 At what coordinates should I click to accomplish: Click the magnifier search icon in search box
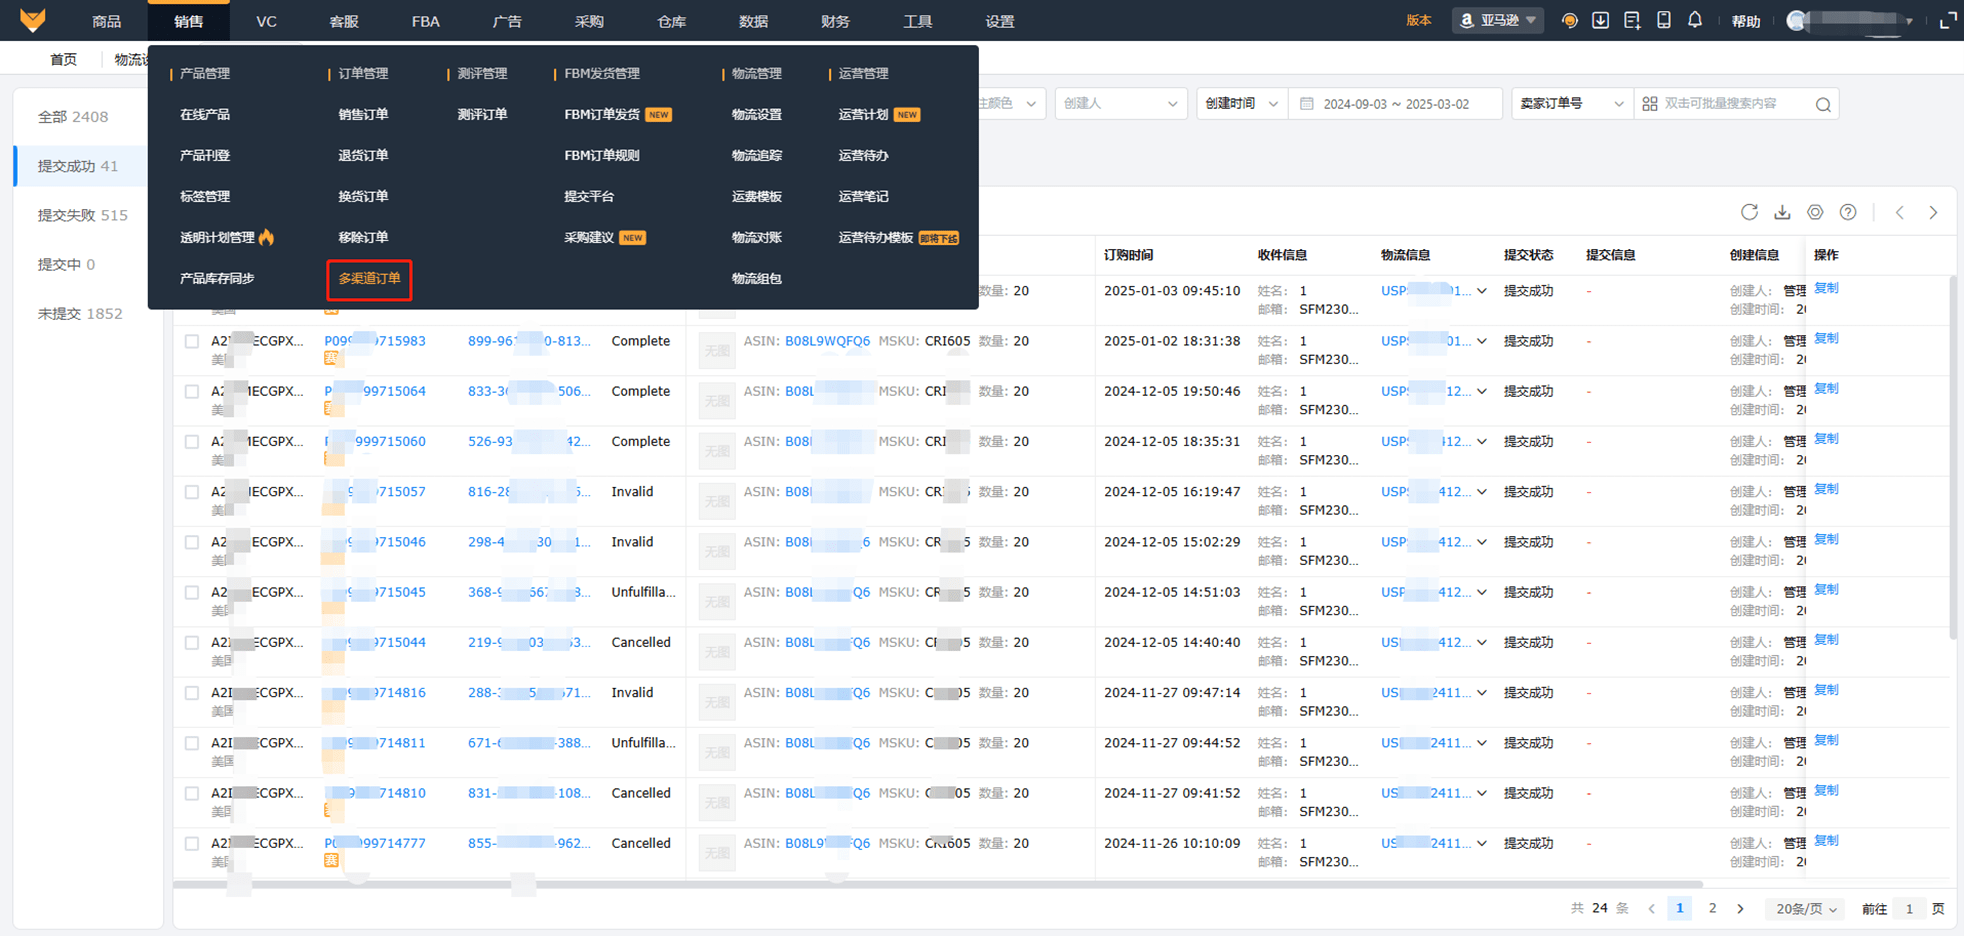[1823, 104]
